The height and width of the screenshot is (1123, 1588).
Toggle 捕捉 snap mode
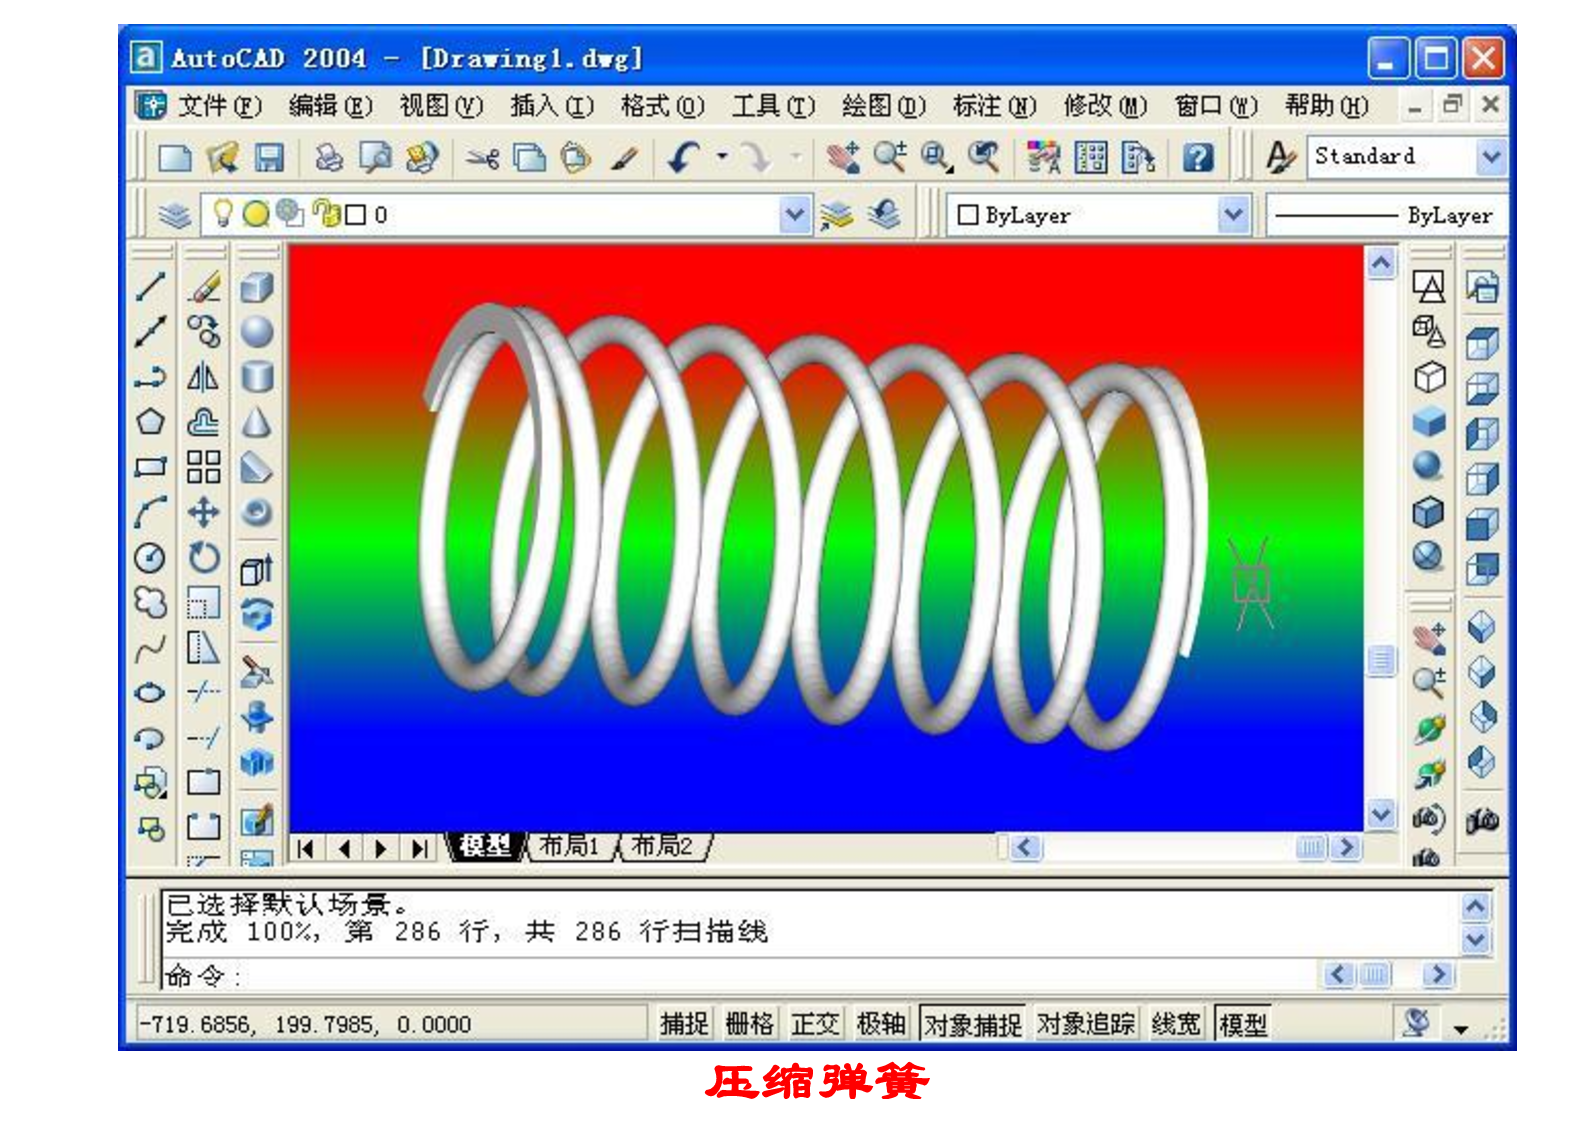[685, 1024]
